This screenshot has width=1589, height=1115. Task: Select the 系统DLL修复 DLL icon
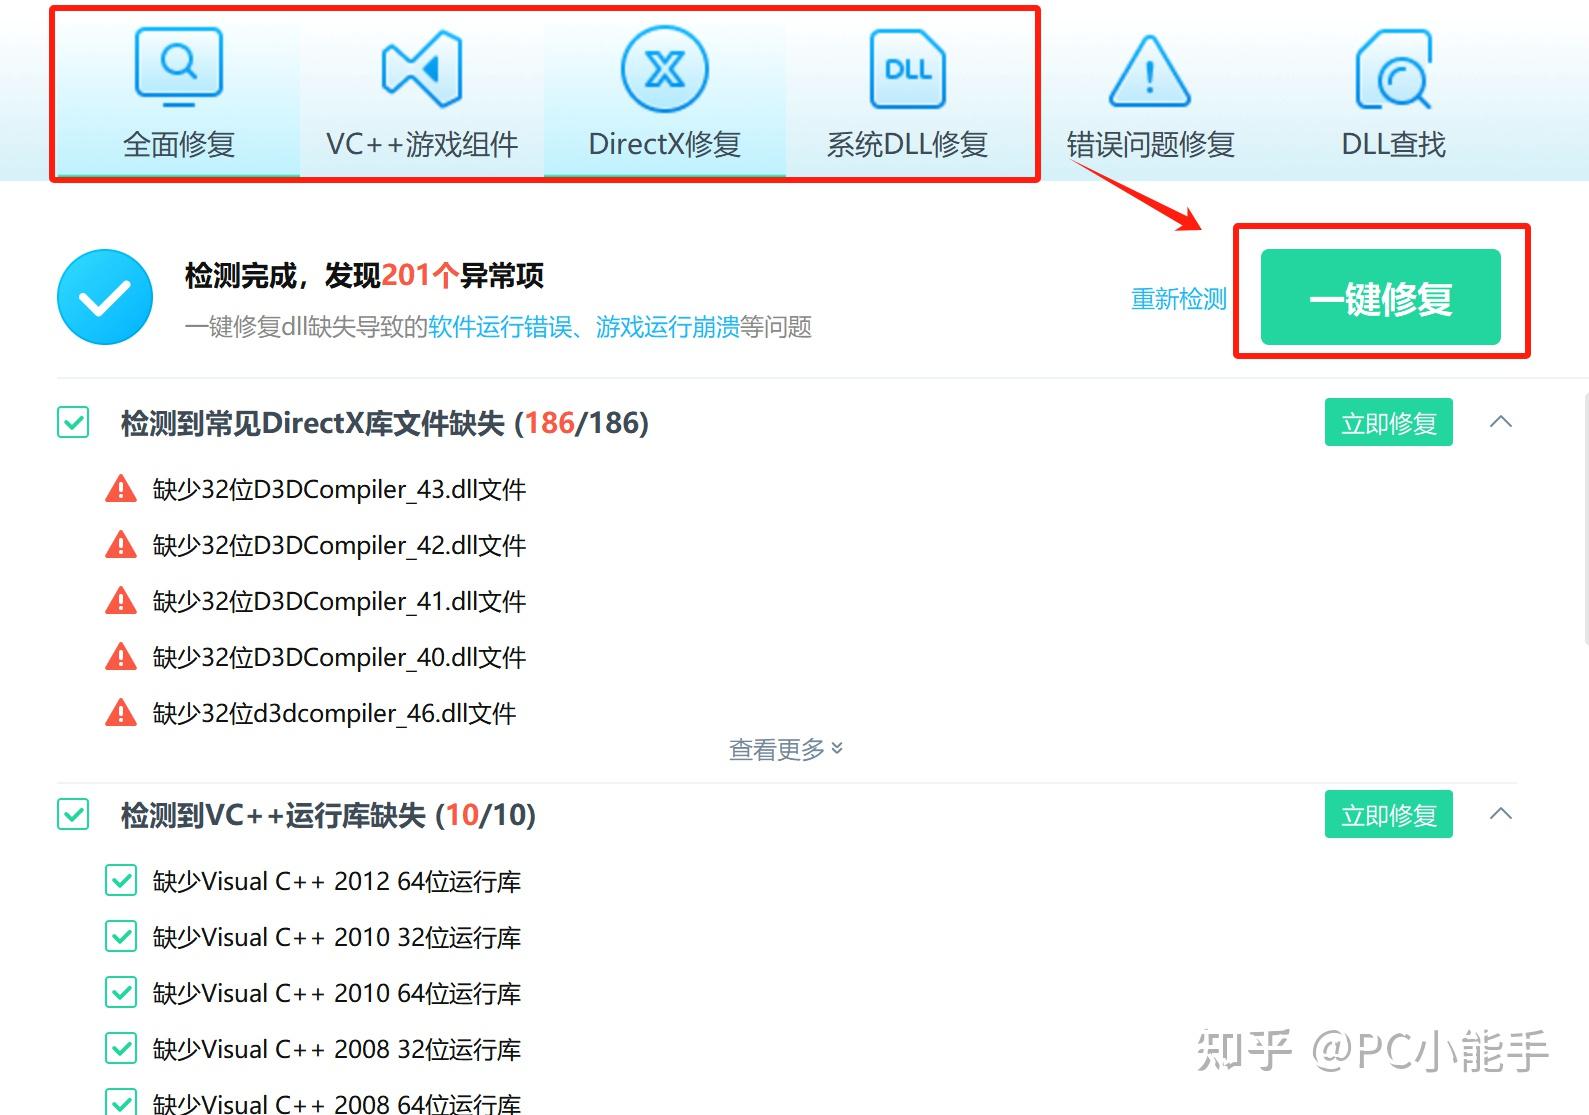click(x=908, y=68)
